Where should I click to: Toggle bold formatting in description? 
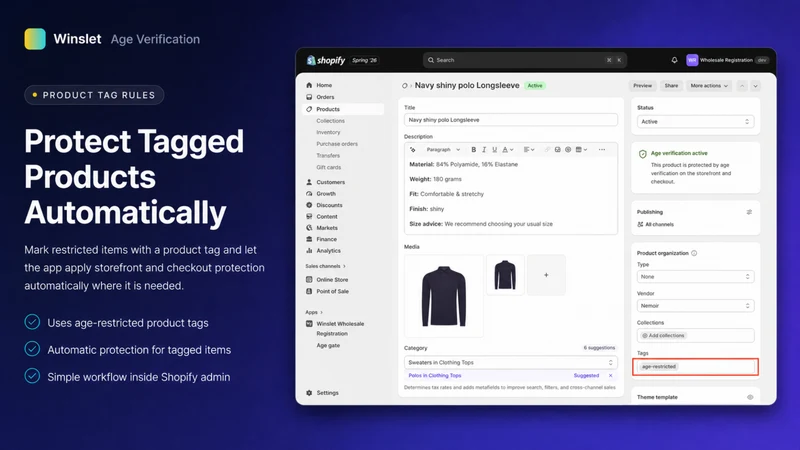pyautogui.click(x=473, y=149)
